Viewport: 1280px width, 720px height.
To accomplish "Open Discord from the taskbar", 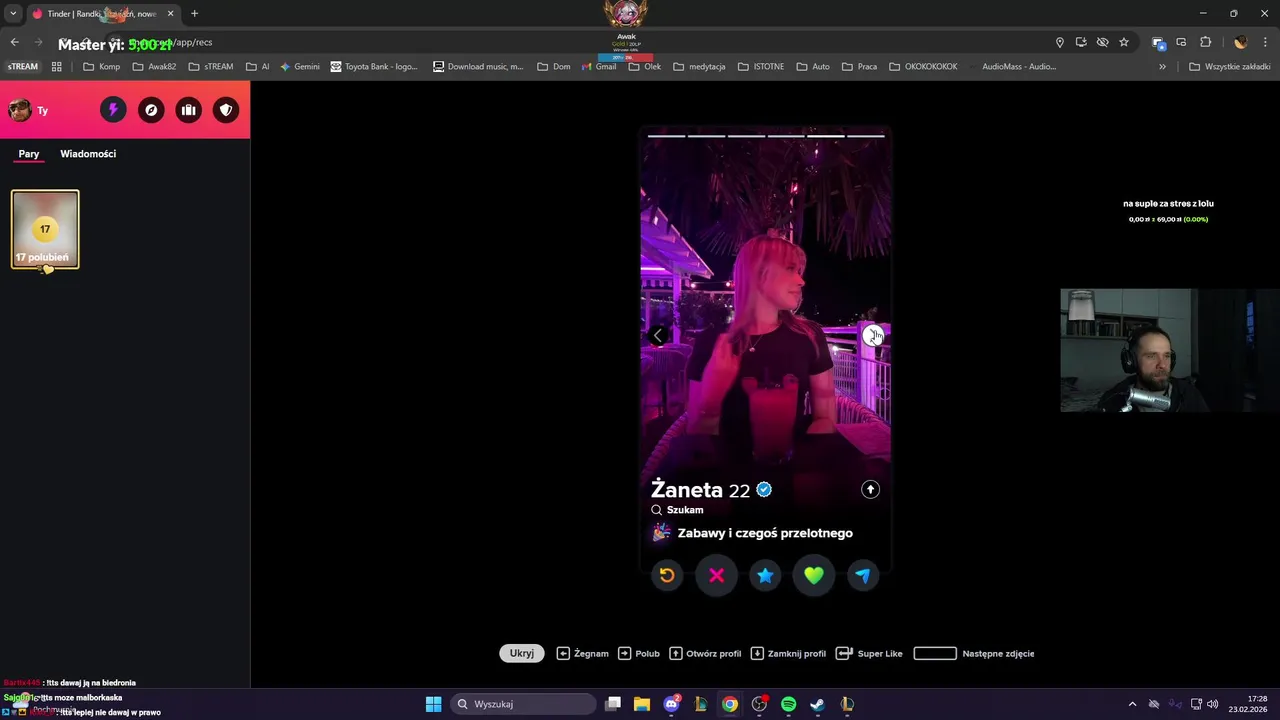I will tap(671, 704).
